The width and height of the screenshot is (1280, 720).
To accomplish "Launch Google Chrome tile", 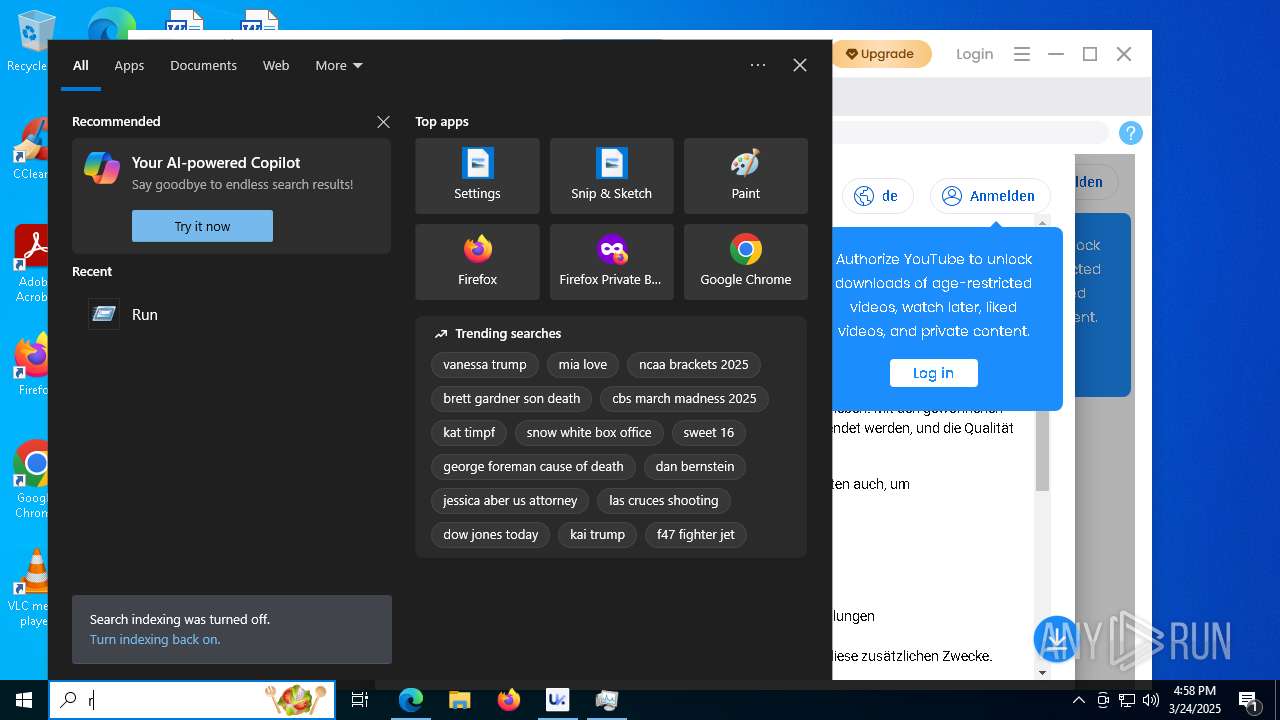I will click(x=745, y=262).
